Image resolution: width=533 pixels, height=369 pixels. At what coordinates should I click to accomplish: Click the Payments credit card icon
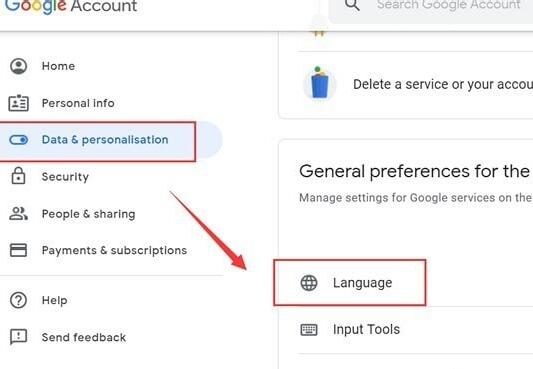[x=18, y=250]
